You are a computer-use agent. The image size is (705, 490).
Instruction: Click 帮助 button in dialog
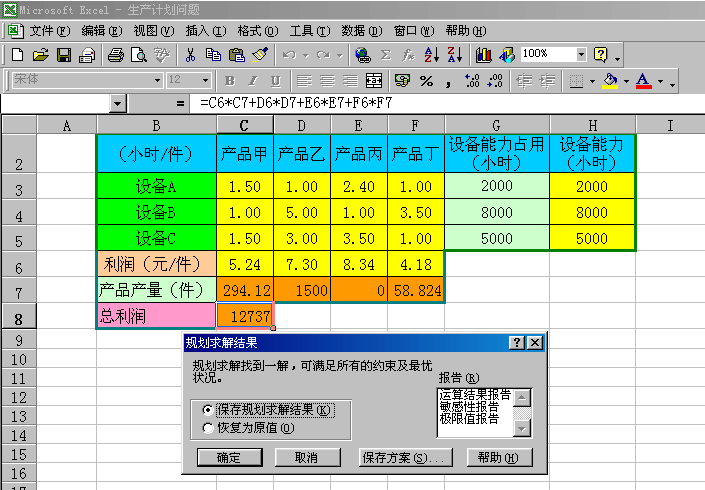point(500,458)
